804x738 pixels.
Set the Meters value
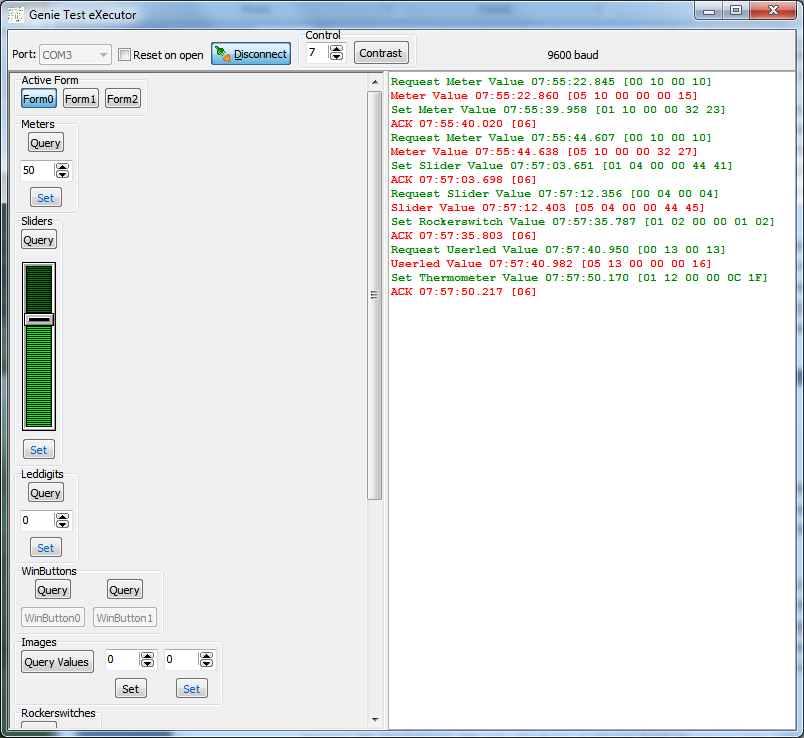46,198
